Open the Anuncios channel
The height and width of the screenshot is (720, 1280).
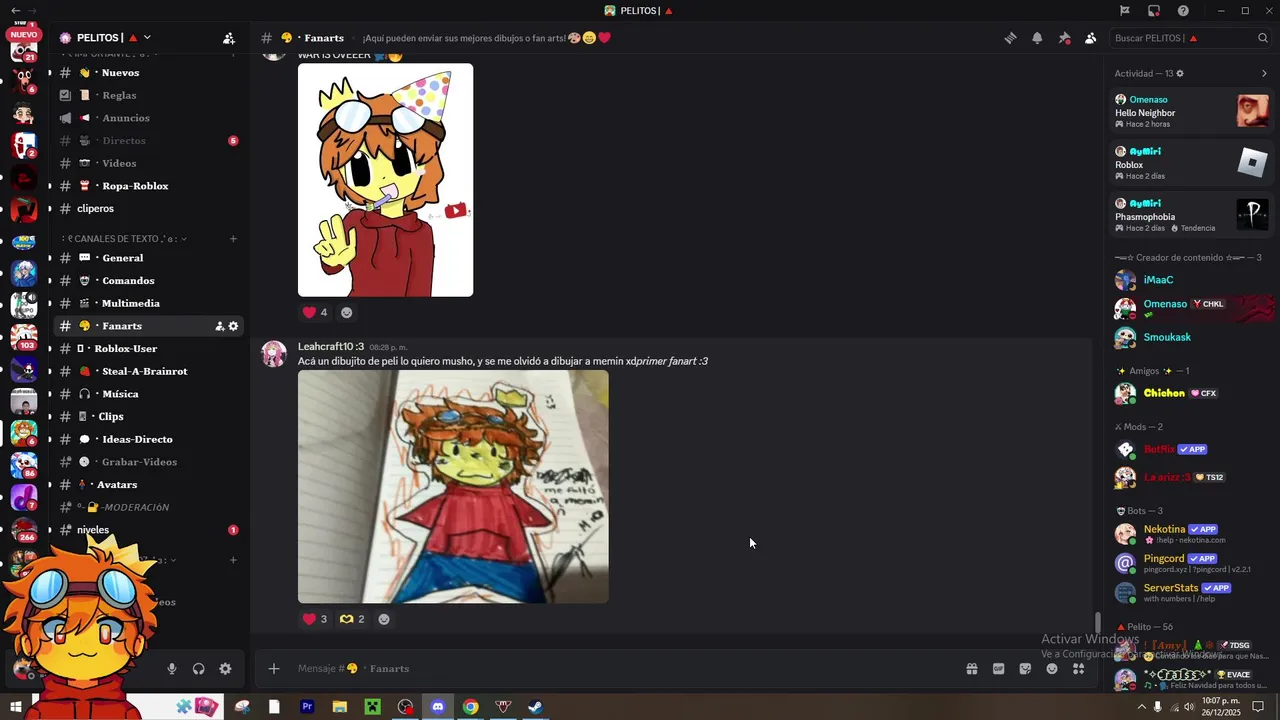point(150,118)
